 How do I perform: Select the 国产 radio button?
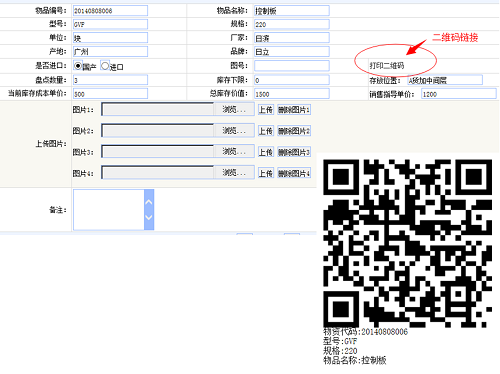point(77,66)
